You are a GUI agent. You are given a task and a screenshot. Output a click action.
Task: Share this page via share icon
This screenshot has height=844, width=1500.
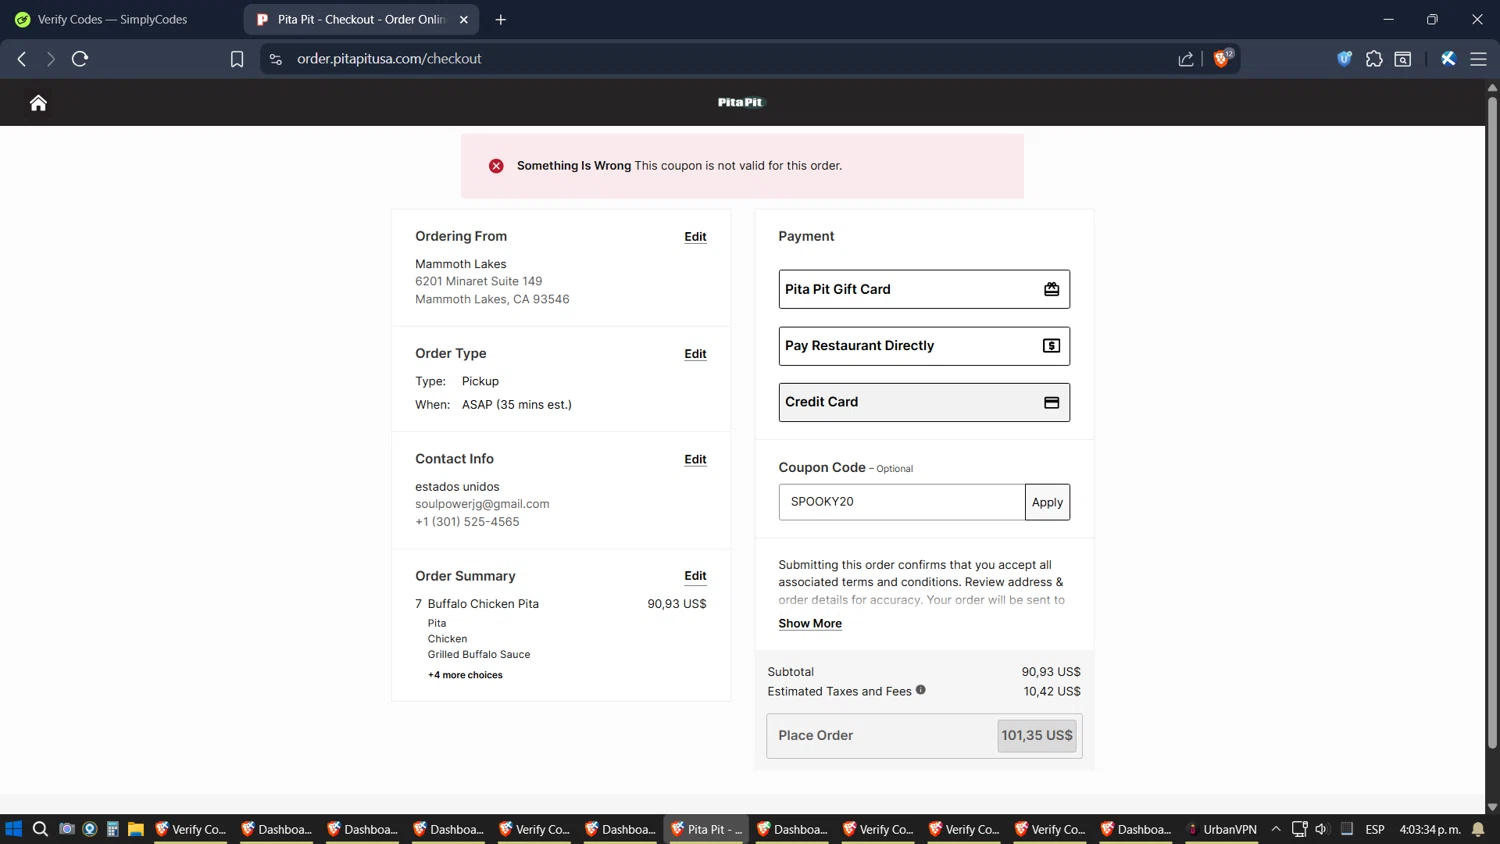[x=1186, y=59]
